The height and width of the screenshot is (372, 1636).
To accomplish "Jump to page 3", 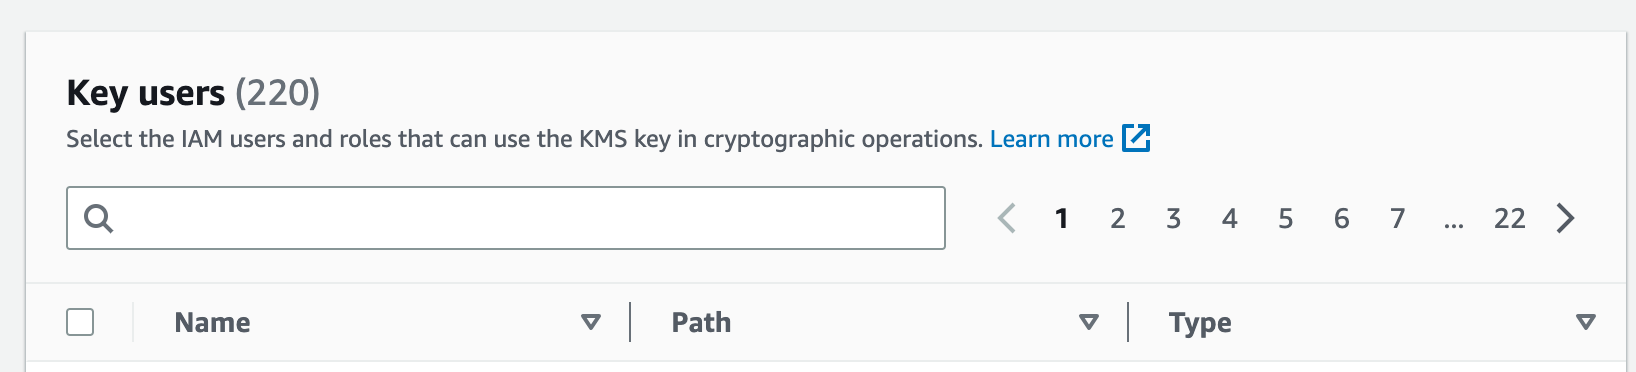I will [1174, 218].
